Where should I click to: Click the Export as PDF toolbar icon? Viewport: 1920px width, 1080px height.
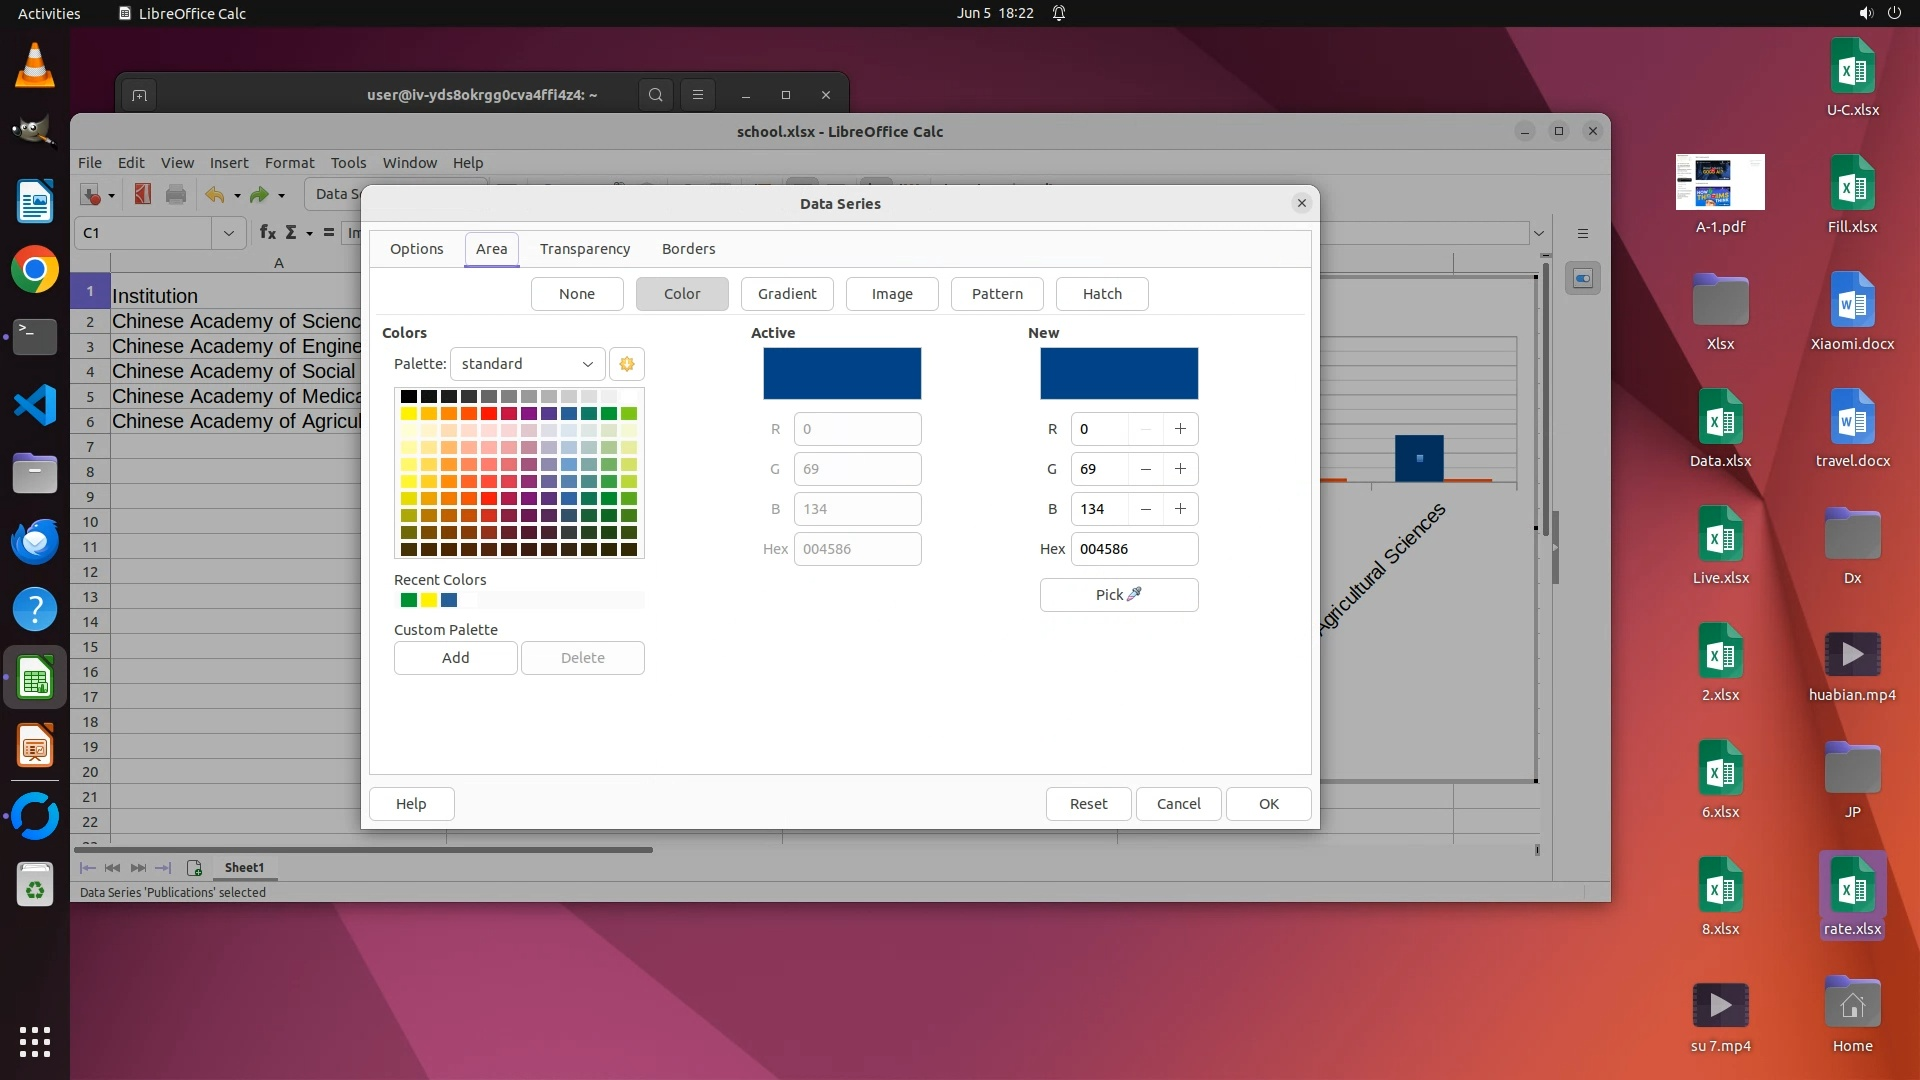click(x=143, y=194)
